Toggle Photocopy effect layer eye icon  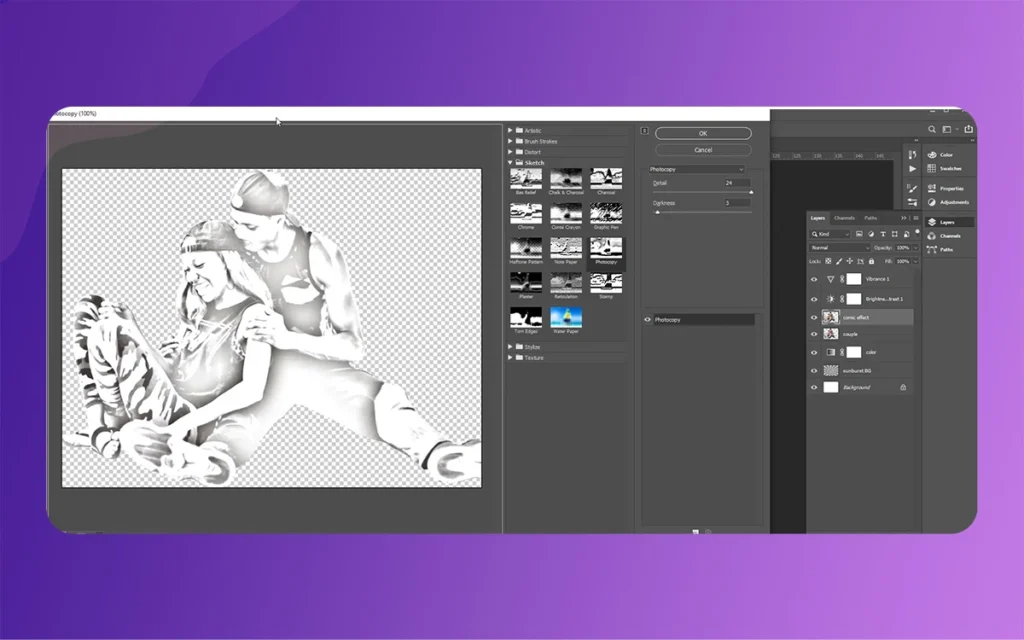(648, 320)
